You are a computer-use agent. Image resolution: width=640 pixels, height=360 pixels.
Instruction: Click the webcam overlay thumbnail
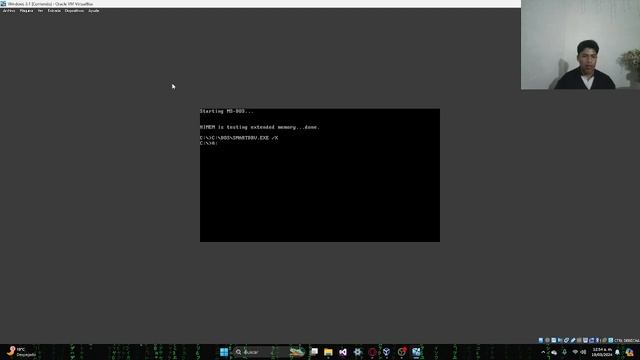[580, 44]
